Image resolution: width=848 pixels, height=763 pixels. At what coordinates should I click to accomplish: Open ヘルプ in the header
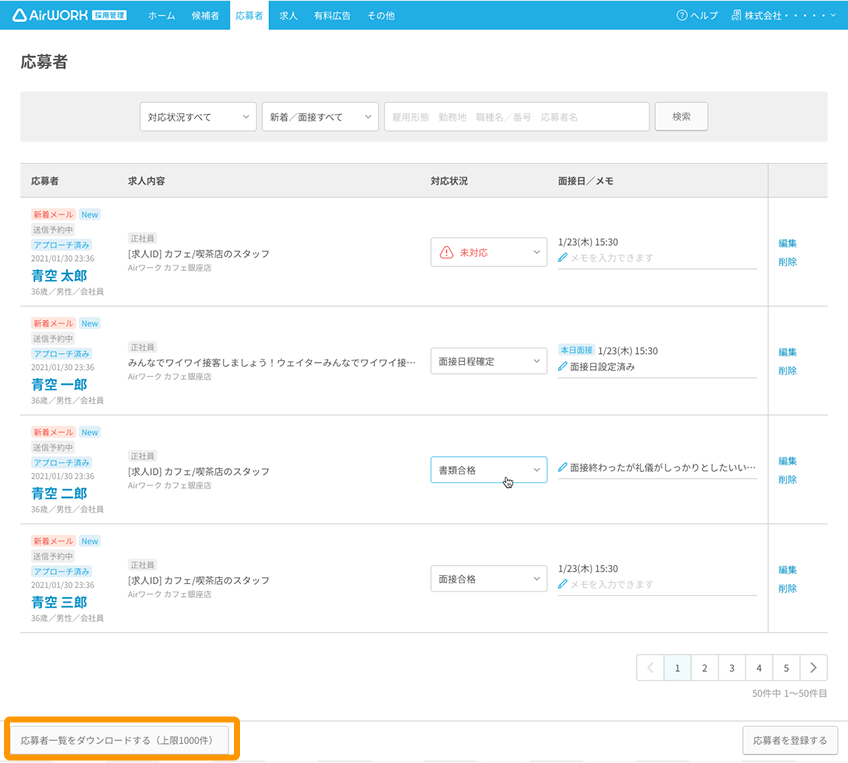tap(697, 16)
